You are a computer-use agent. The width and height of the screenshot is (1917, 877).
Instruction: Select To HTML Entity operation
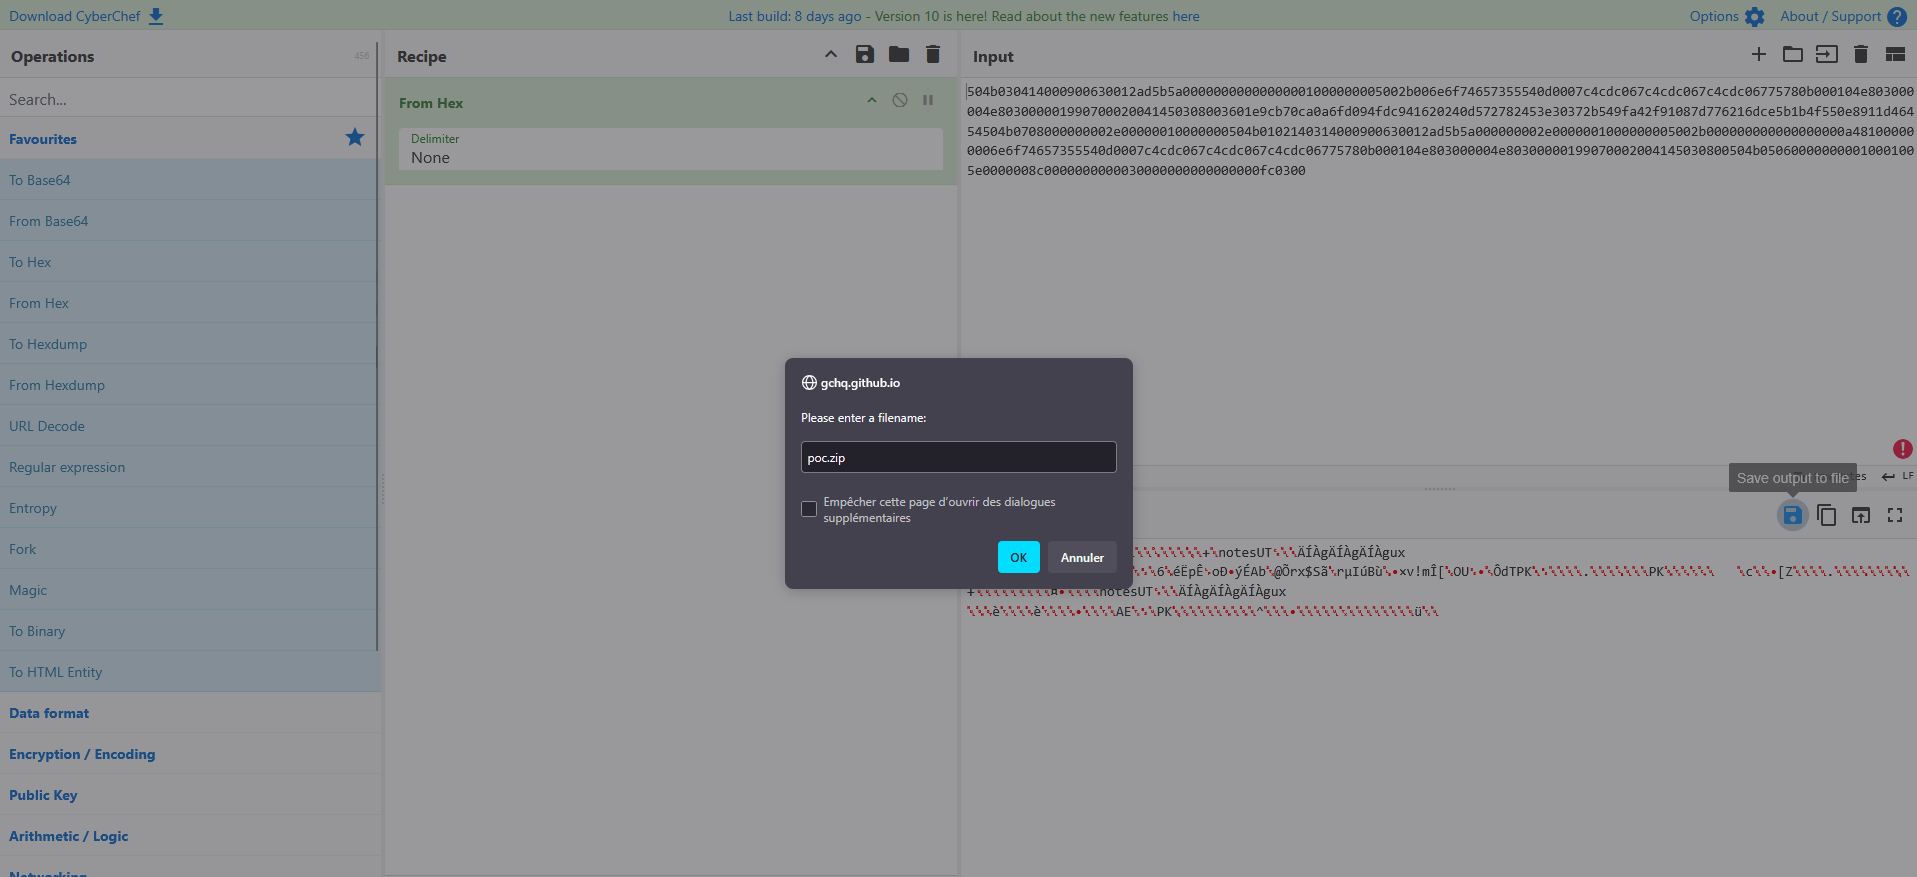click(188, 672)
